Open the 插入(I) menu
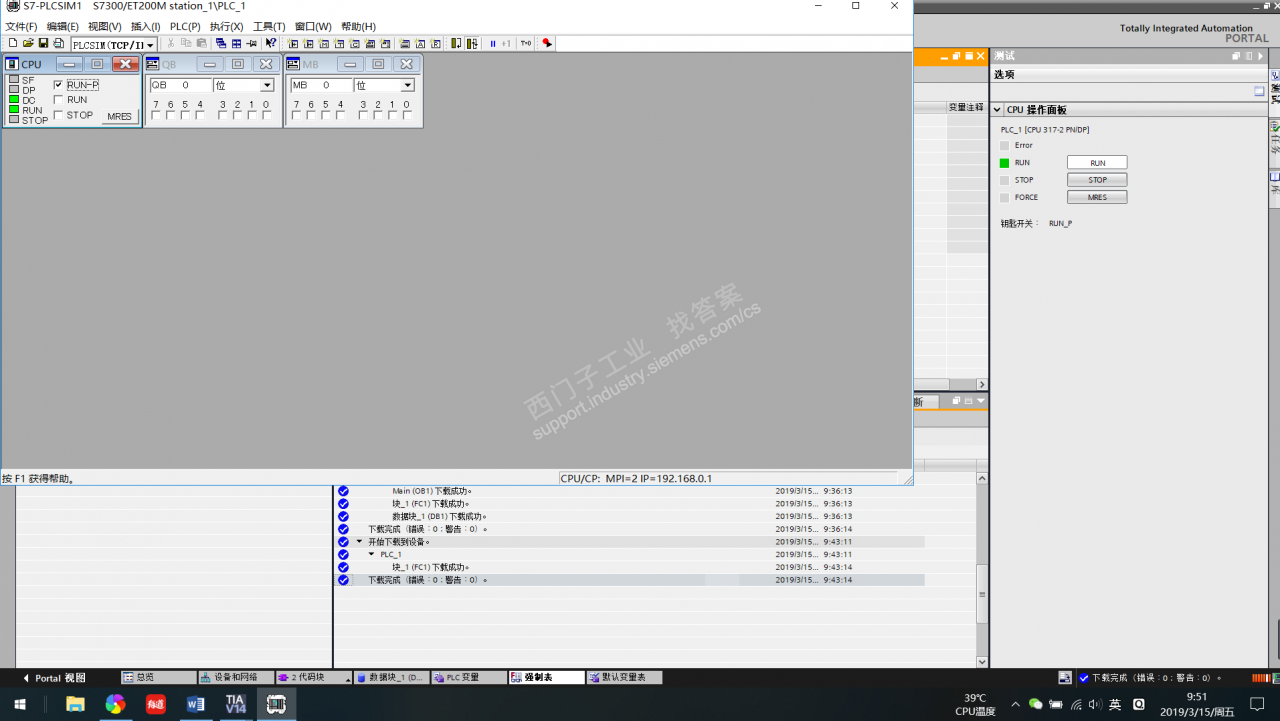 pyautogui.click(x=146, y=26)
